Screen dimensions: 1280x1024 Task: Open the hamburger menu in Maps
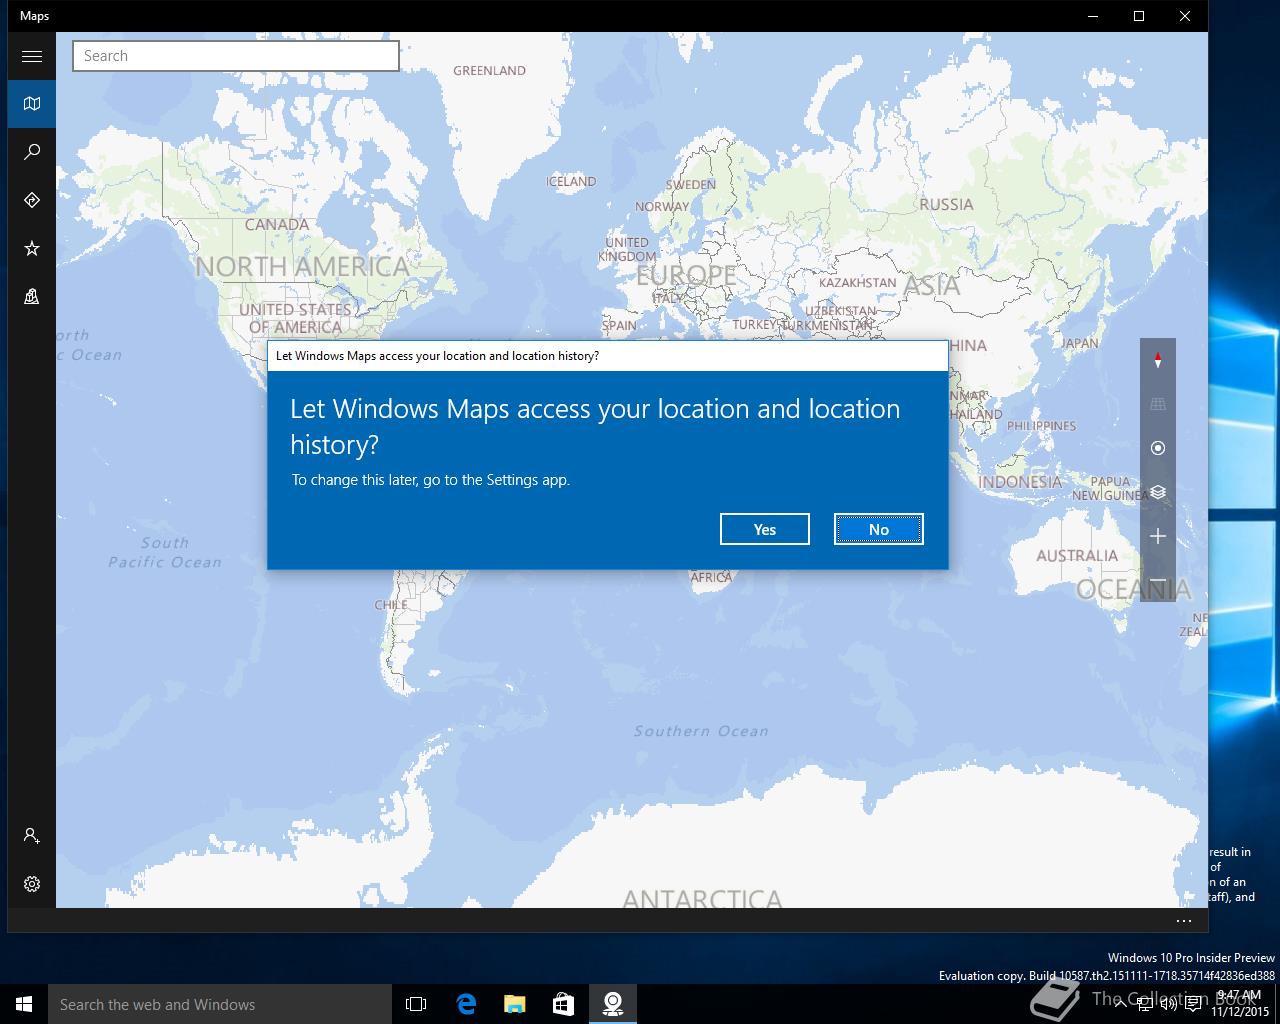(x=32, y=56)
